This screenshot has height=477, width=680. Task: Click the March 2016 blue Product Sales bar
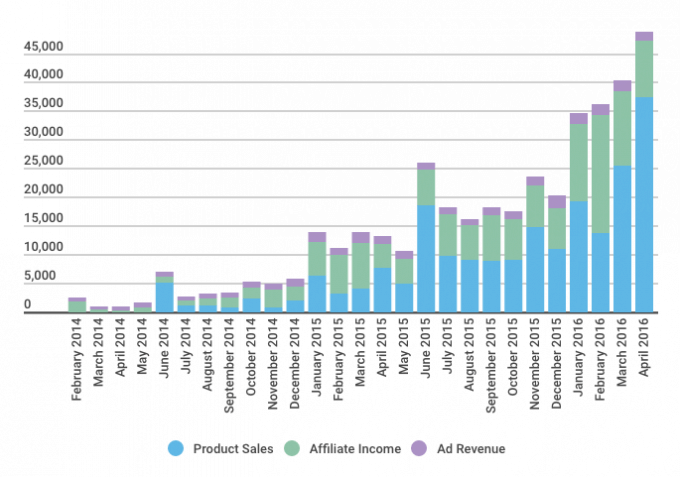(x=622, y=238)
